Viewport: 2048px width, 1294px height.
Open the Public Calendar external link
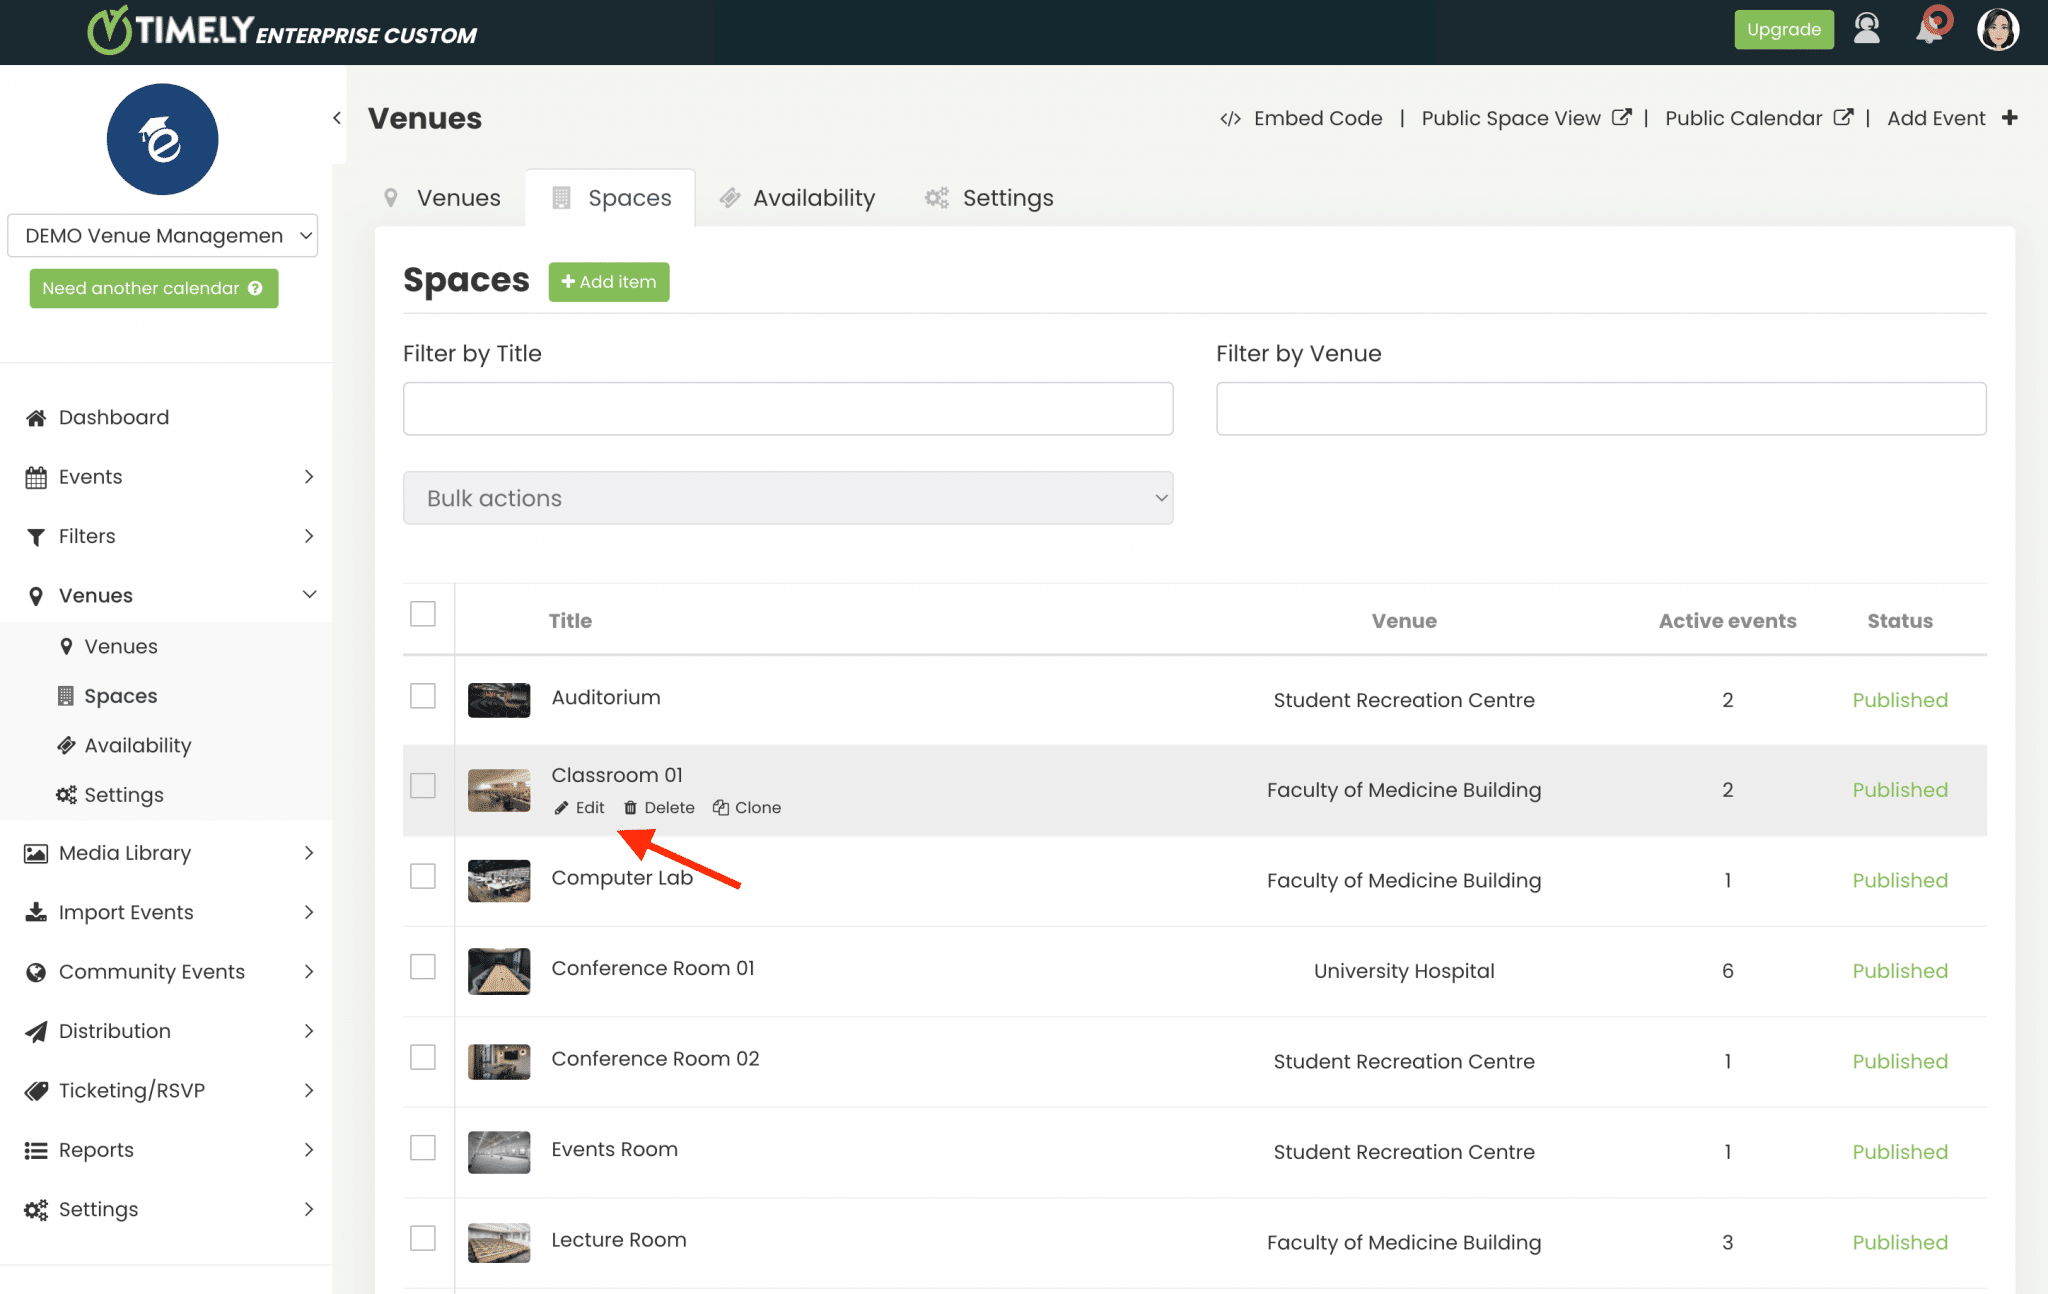tap(1745, 117)
